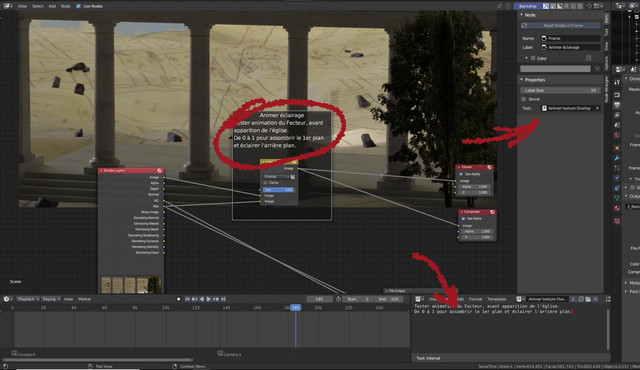
Task: Open the Playback dropdown in timeline
Action: click(x=28, y=299)
